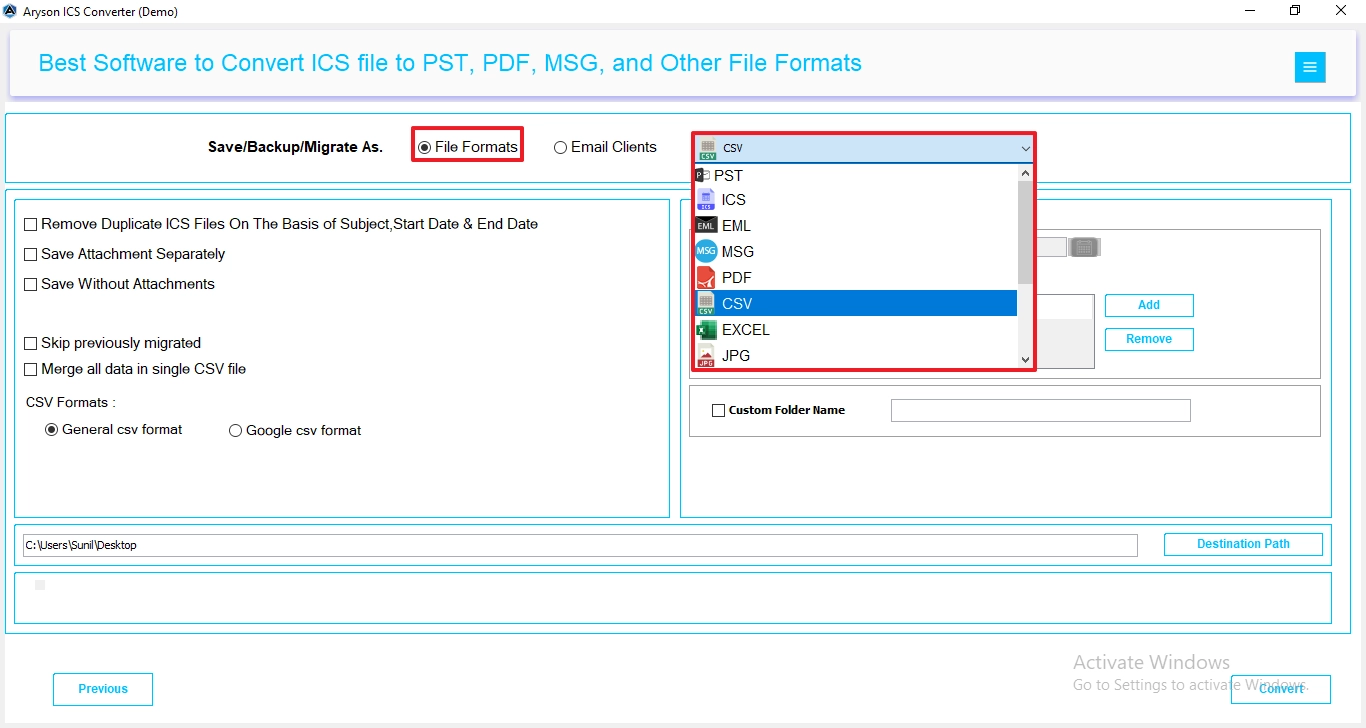1366x728 pixels.
Task: Choose Google csv format radio button
Action: [x=236, y=431]
